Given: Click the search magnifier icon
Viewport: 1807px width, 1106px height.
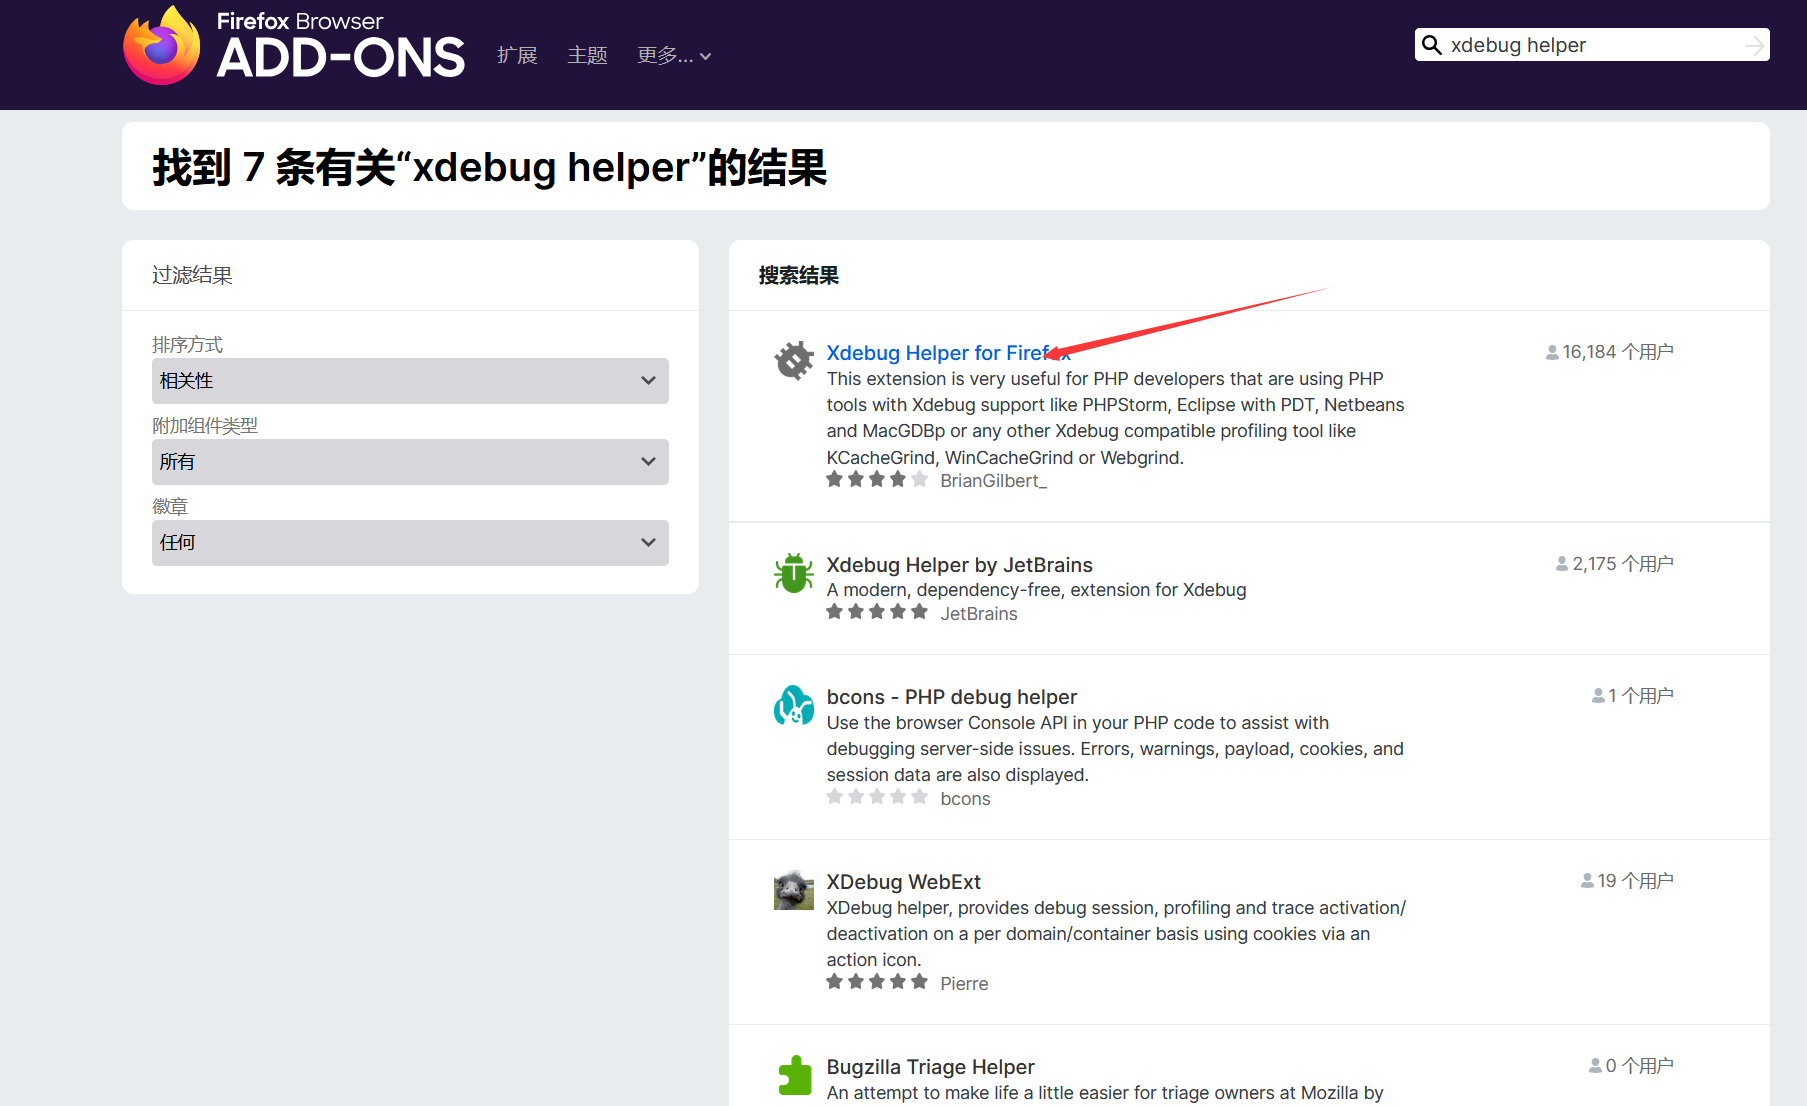Looking at the screenshot, I should coord(1432,45).
